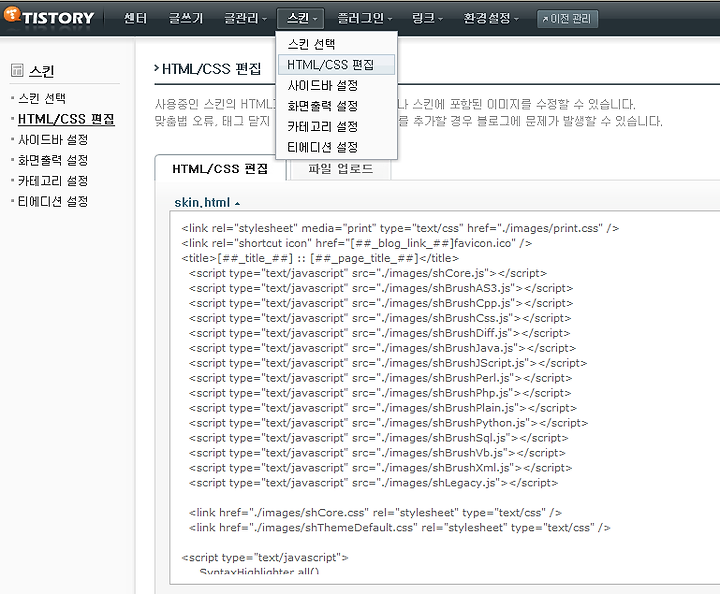
Task: Click the print.css stylesheet line
Action: pos(400,228)
